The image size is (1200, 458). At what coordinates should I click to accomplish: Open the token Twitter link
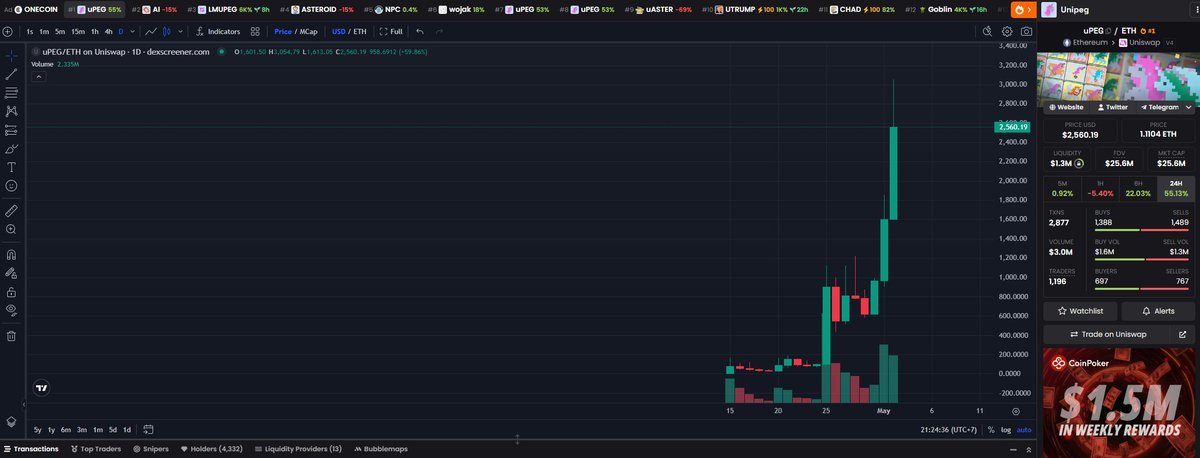(x=1112, y=106)
